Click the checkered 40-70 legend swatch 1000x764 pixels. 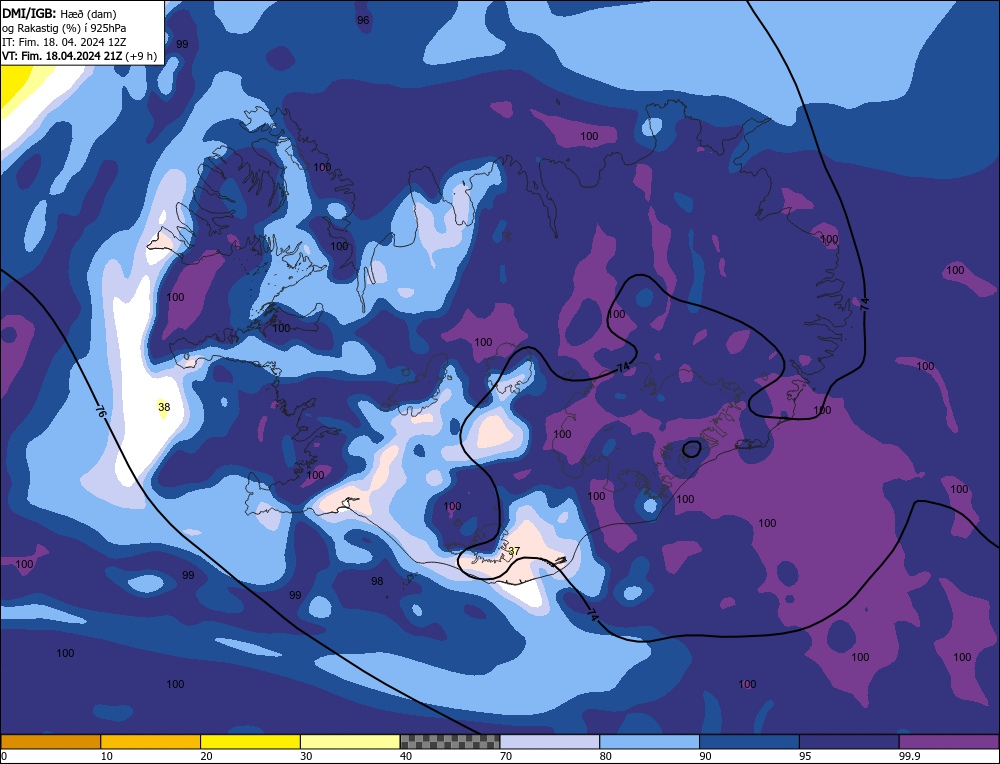click(x=450, y=742)
